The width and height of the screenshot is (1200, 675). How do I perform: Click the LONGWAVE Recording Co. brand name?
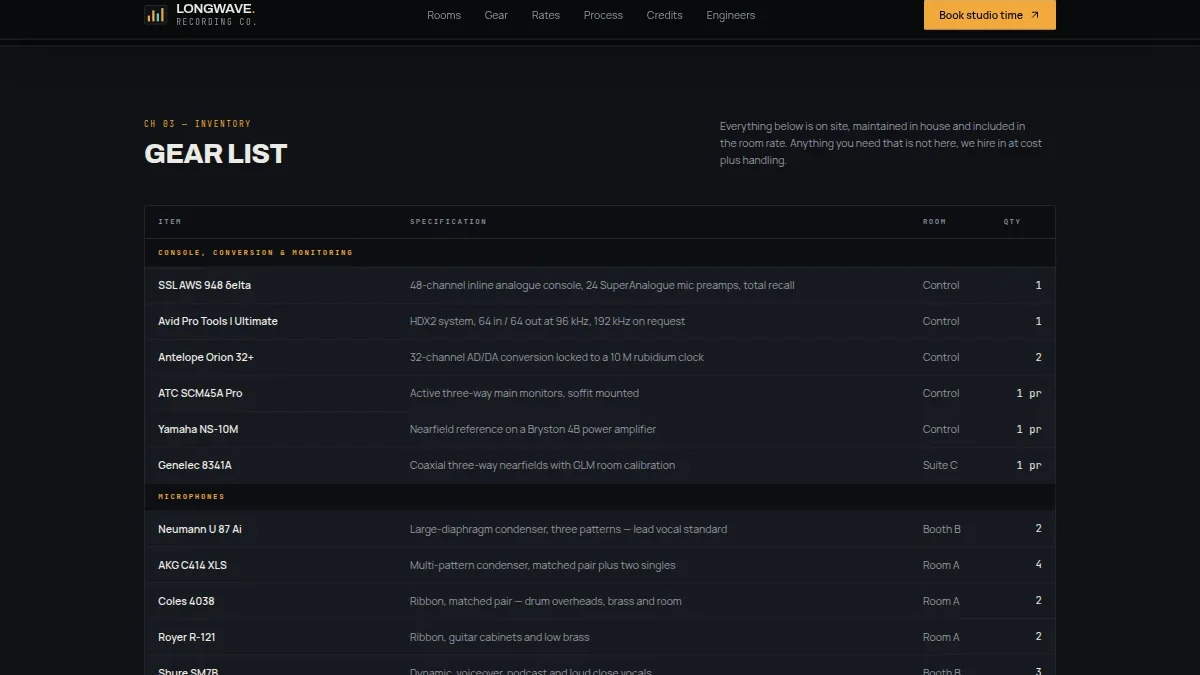[x=216, y=14]
